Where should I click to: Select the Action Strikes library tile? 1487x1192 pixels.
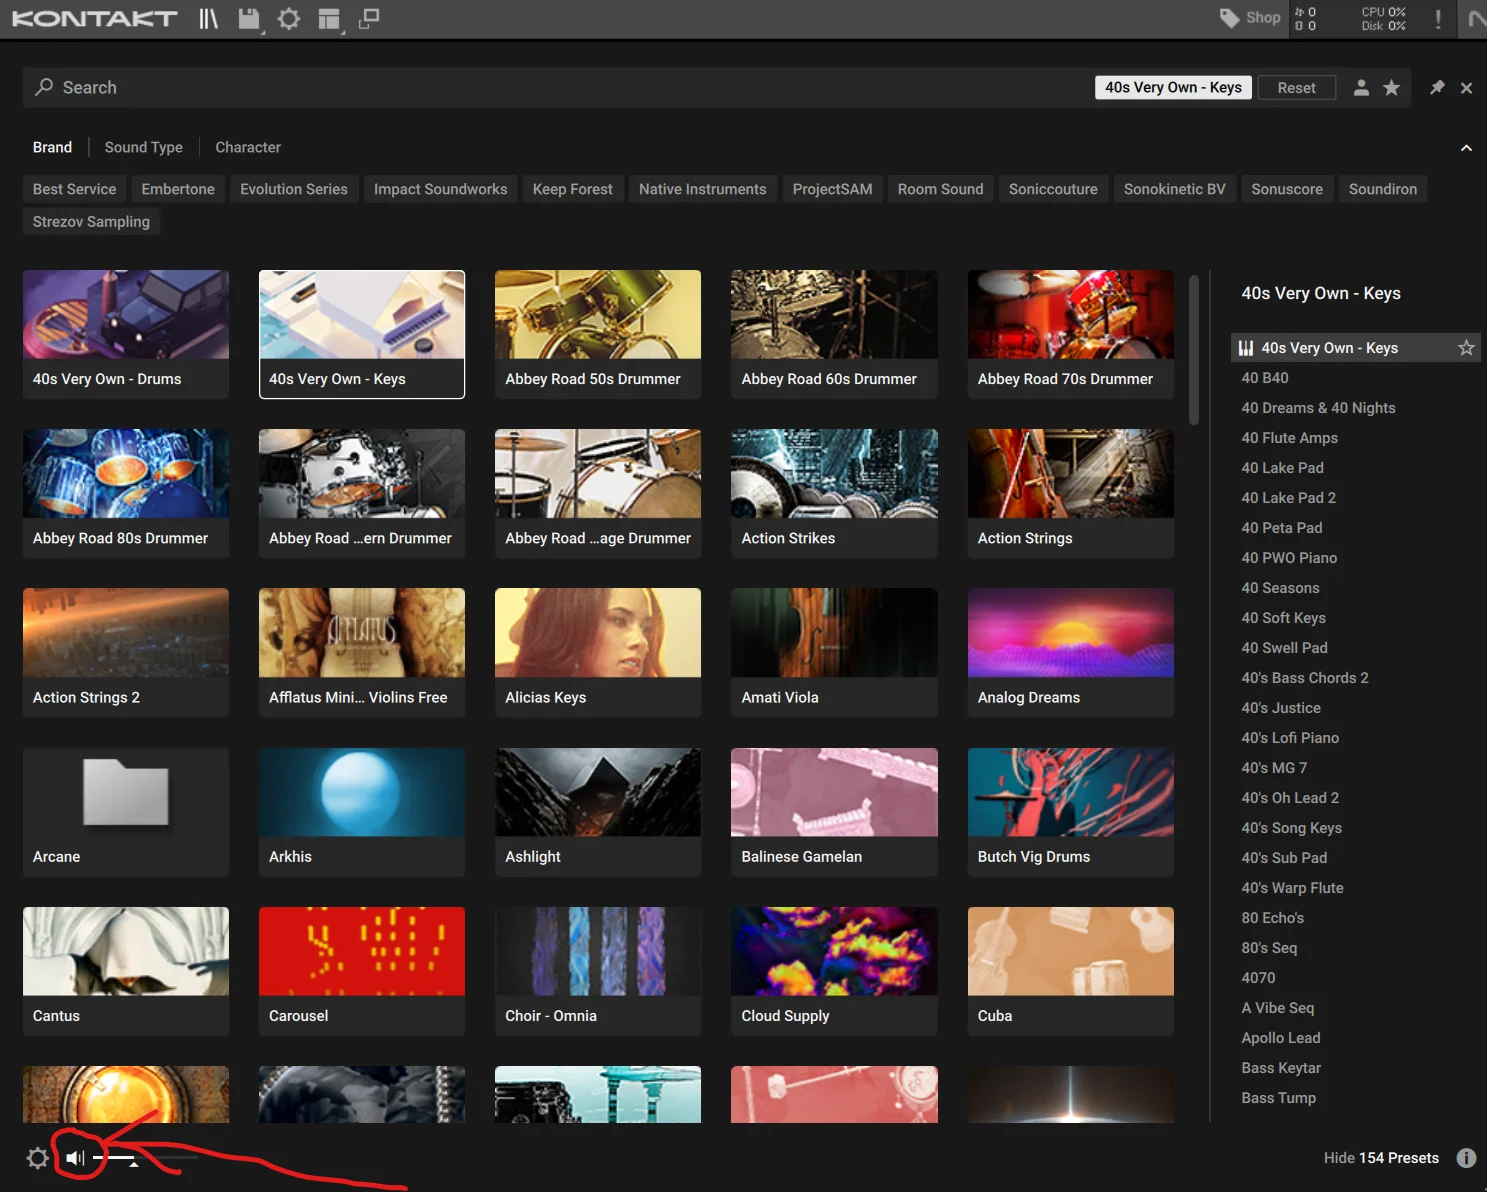point(834,494)
